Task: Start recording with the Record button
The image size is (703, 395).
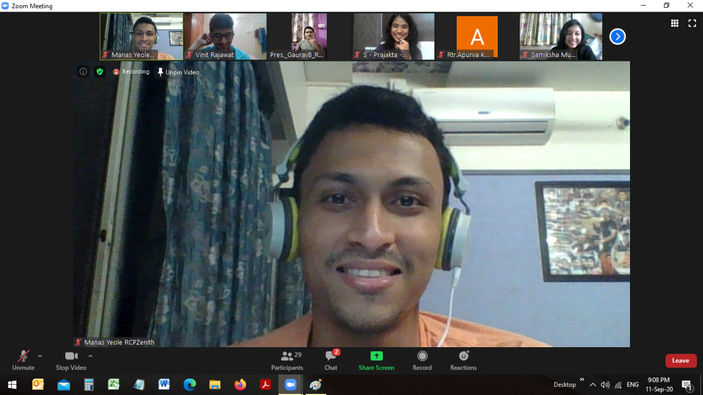Action: pos(422,360)
